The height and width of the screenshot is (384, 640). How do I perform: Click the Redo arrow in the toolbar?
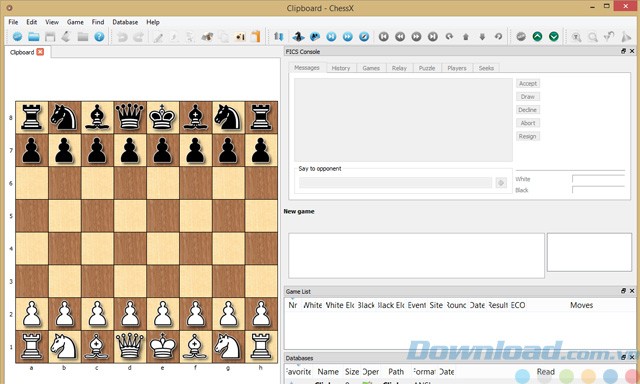(138, 37)
